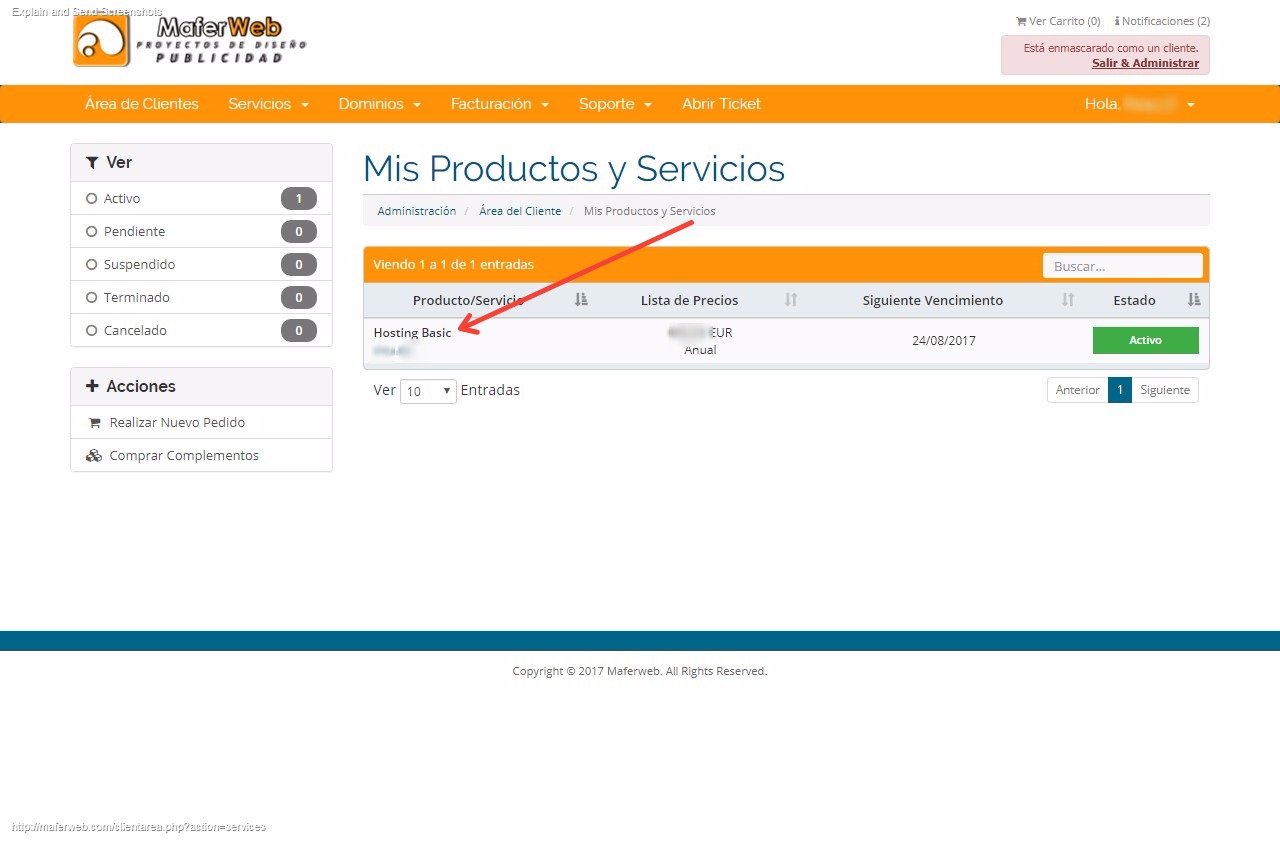Expand the Hola user account menu

[1139, 104]
